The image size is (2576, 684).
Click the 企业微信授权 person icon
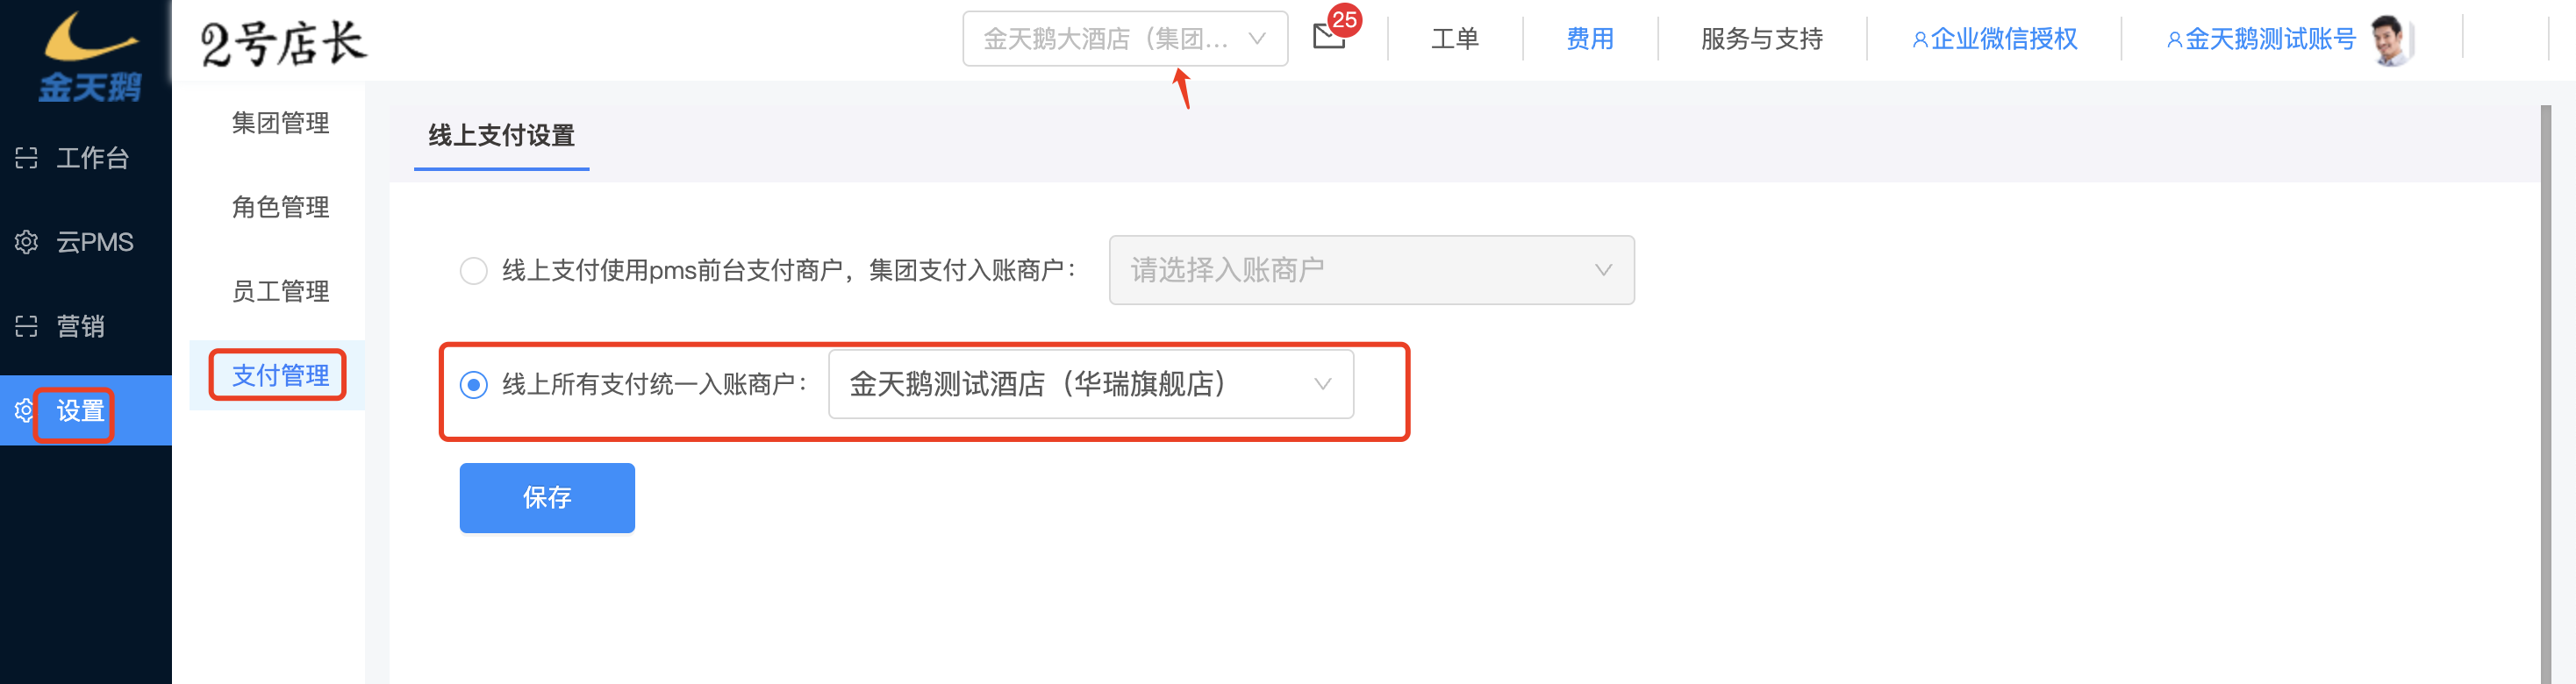click(x=1920, y=40)
